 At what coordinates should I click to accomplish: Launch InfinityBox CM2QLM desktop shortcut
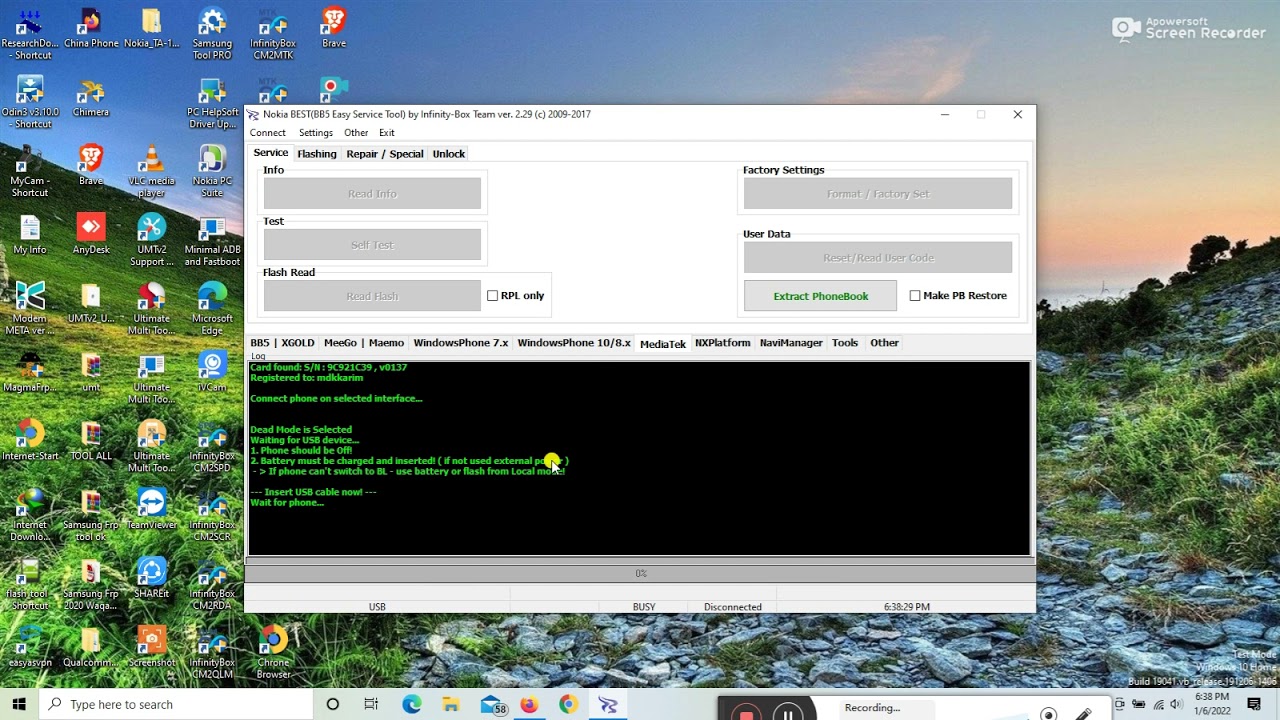coord(212,652)
